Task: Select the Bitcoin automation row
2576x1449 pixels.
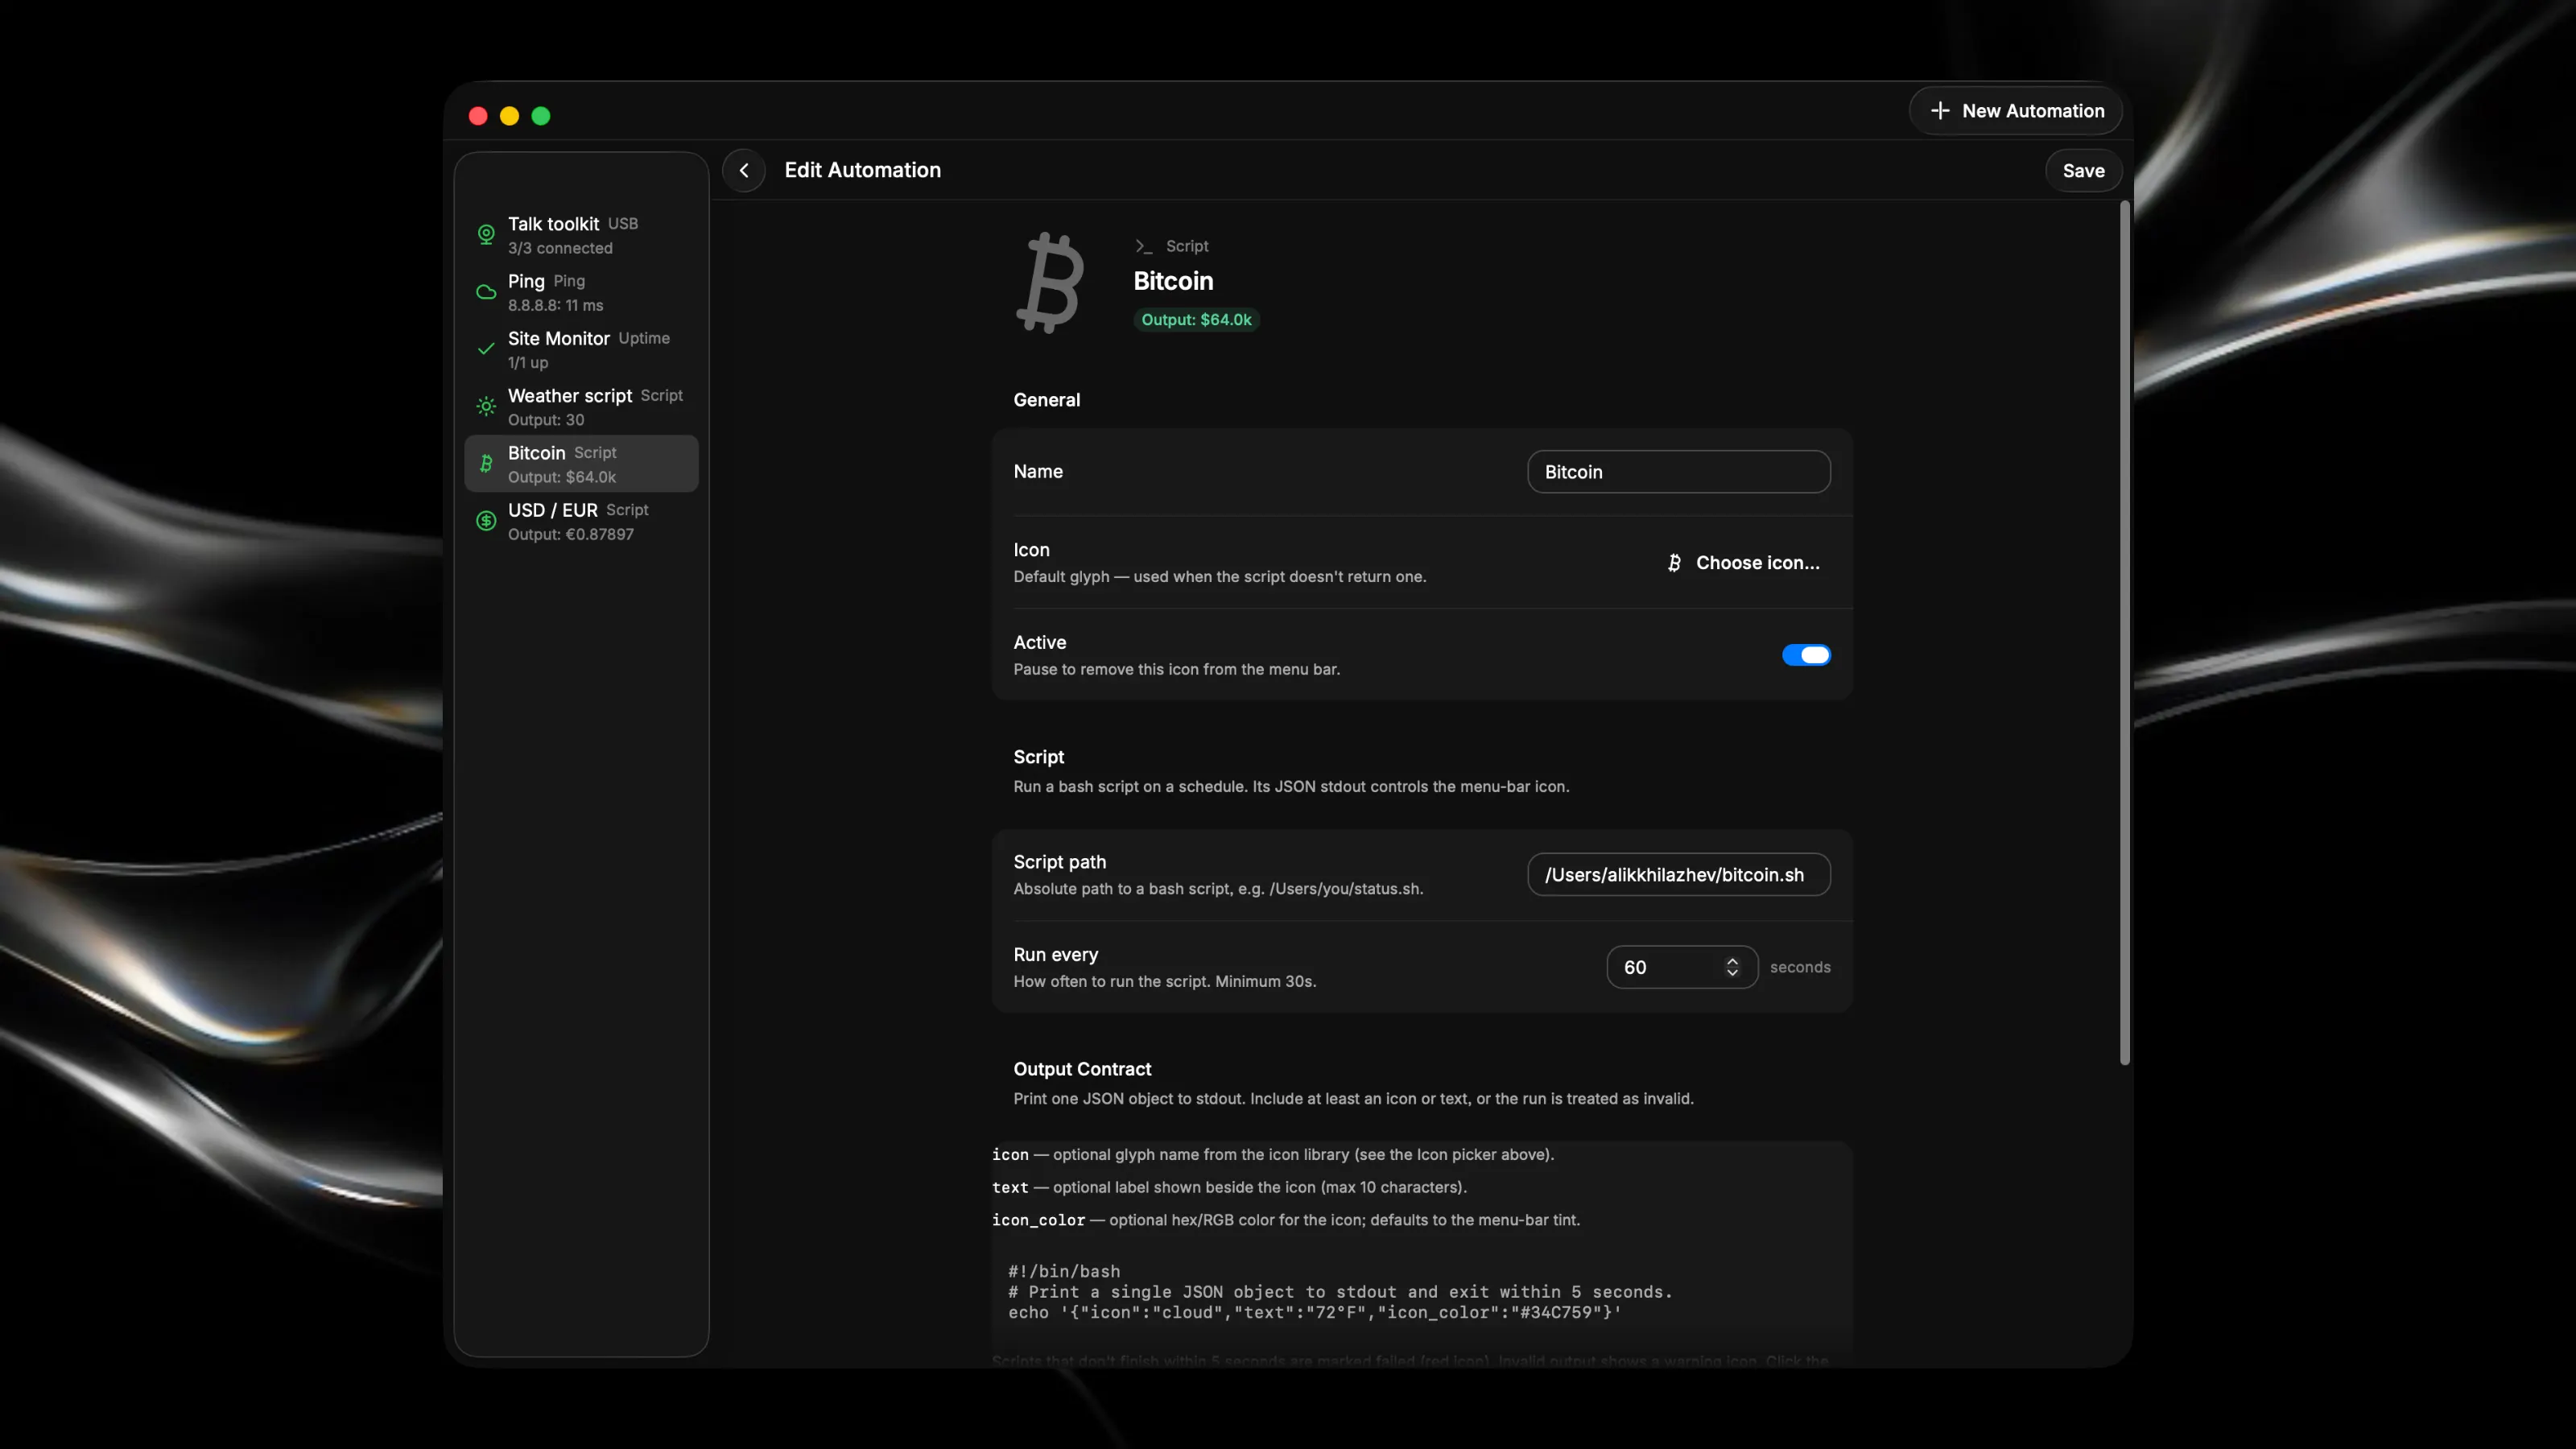Action: [581, 463]
